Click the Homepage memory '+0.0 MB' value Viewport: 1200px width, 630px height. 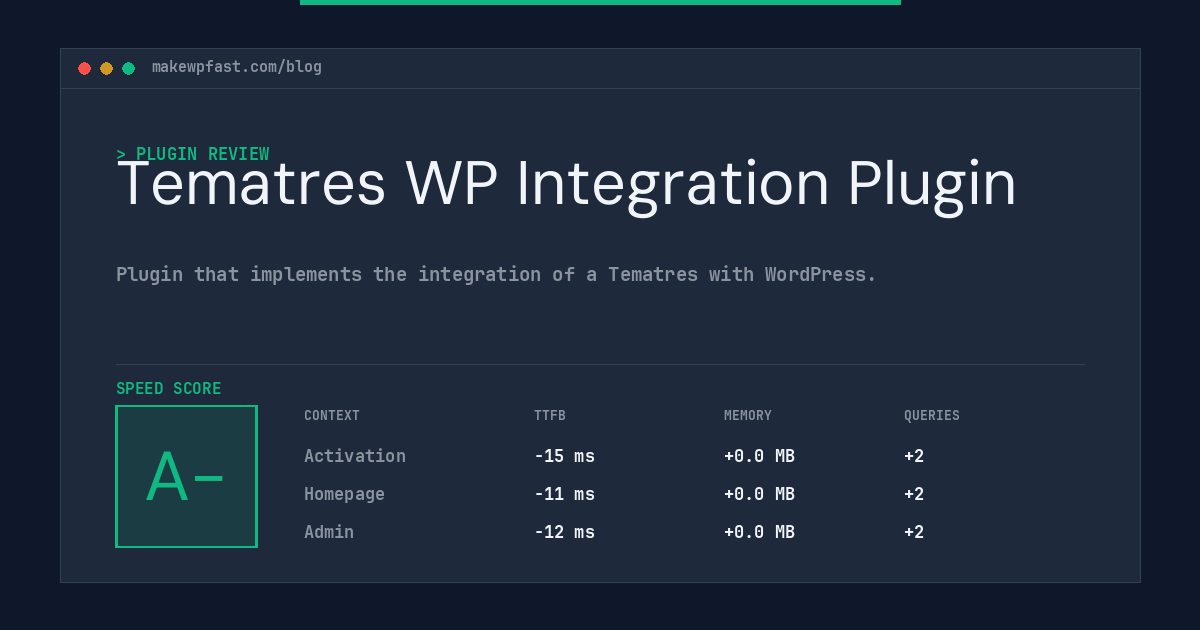pyautogui.click(x=759, y=494)
